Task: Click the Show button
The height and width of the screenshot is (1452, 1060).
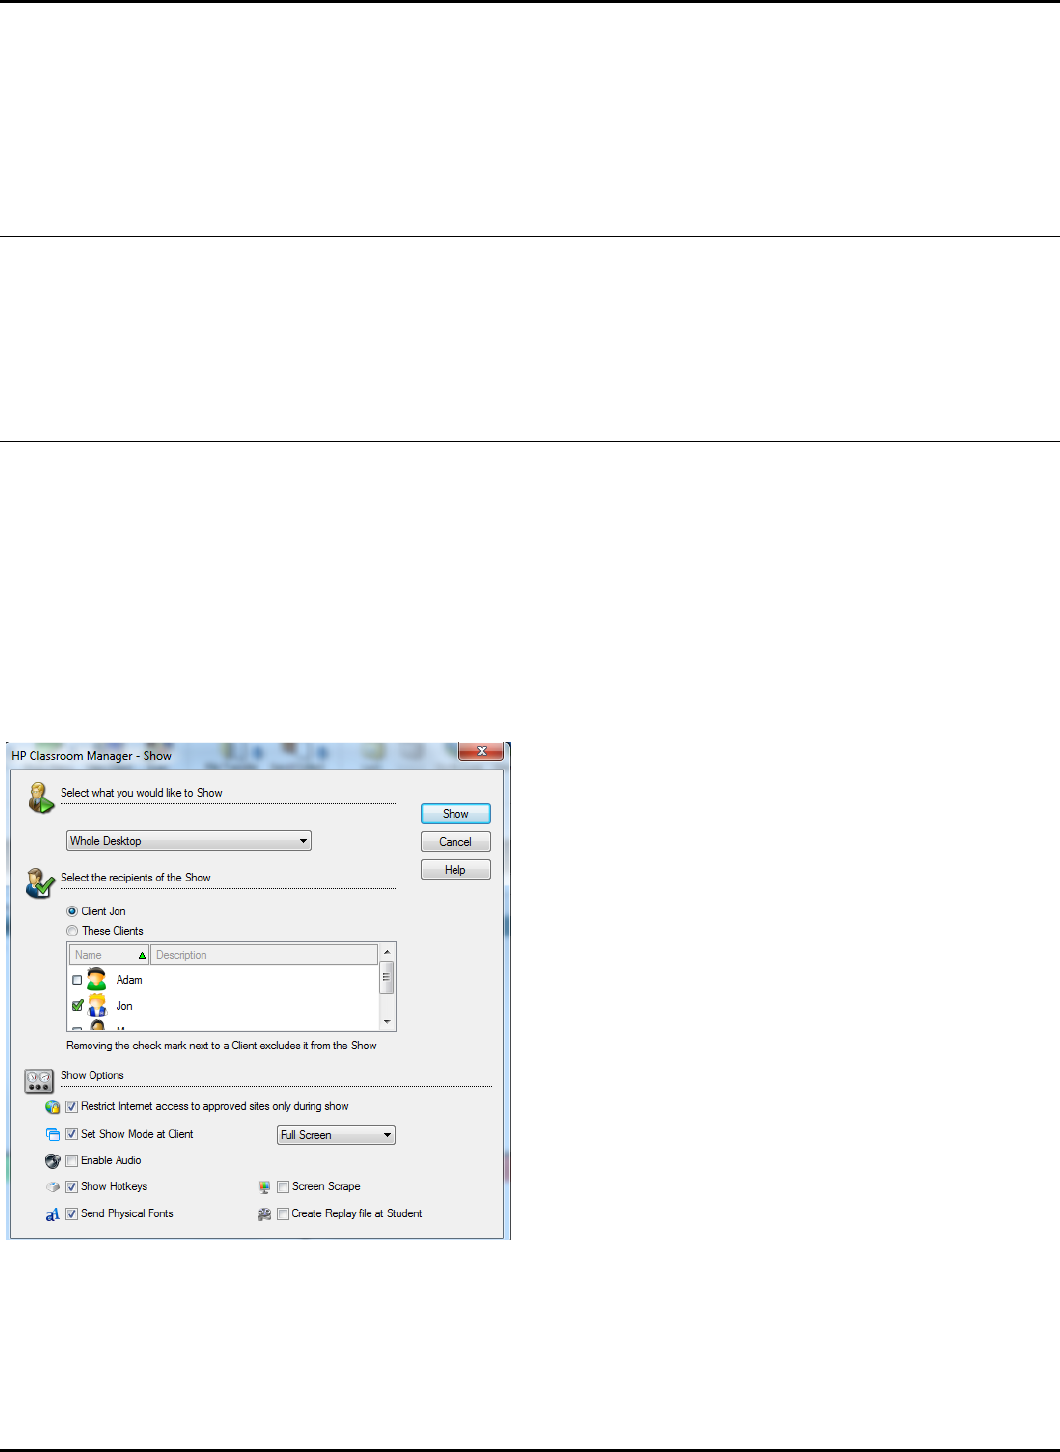Action: click(x=456, y=814)
